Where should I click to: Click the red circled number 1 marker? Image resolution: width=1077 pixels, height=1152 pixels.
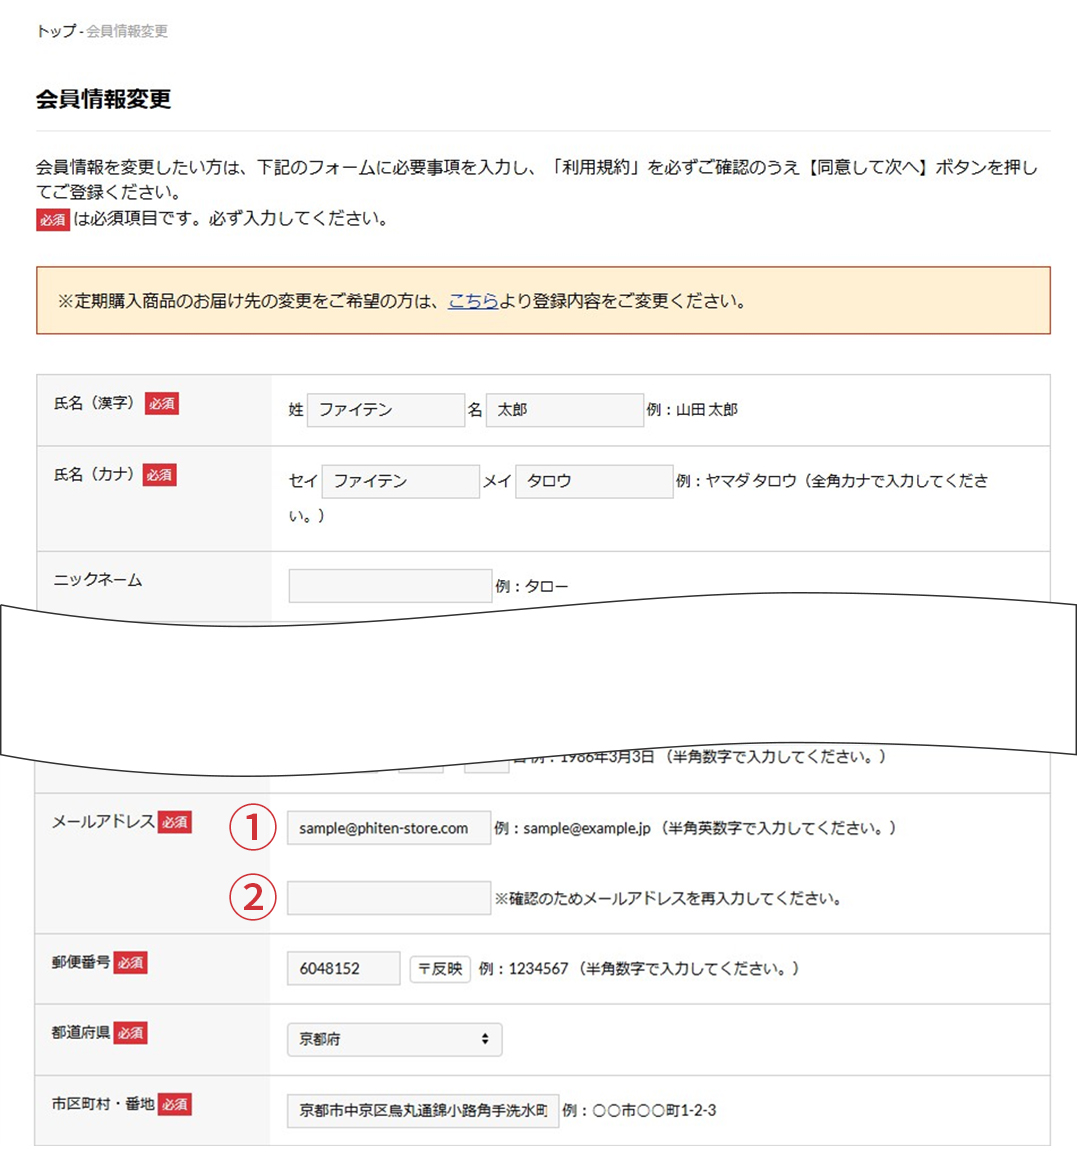253,828
